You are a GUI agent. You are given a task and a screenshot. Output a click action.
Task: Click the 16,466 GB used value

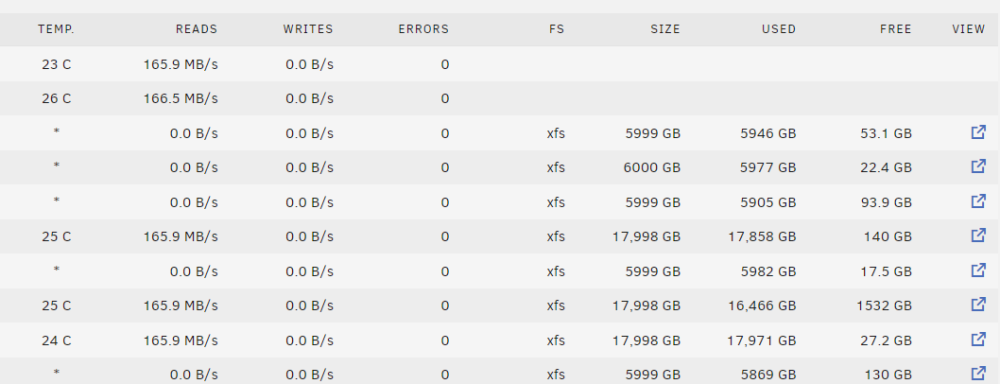[762, 306]
